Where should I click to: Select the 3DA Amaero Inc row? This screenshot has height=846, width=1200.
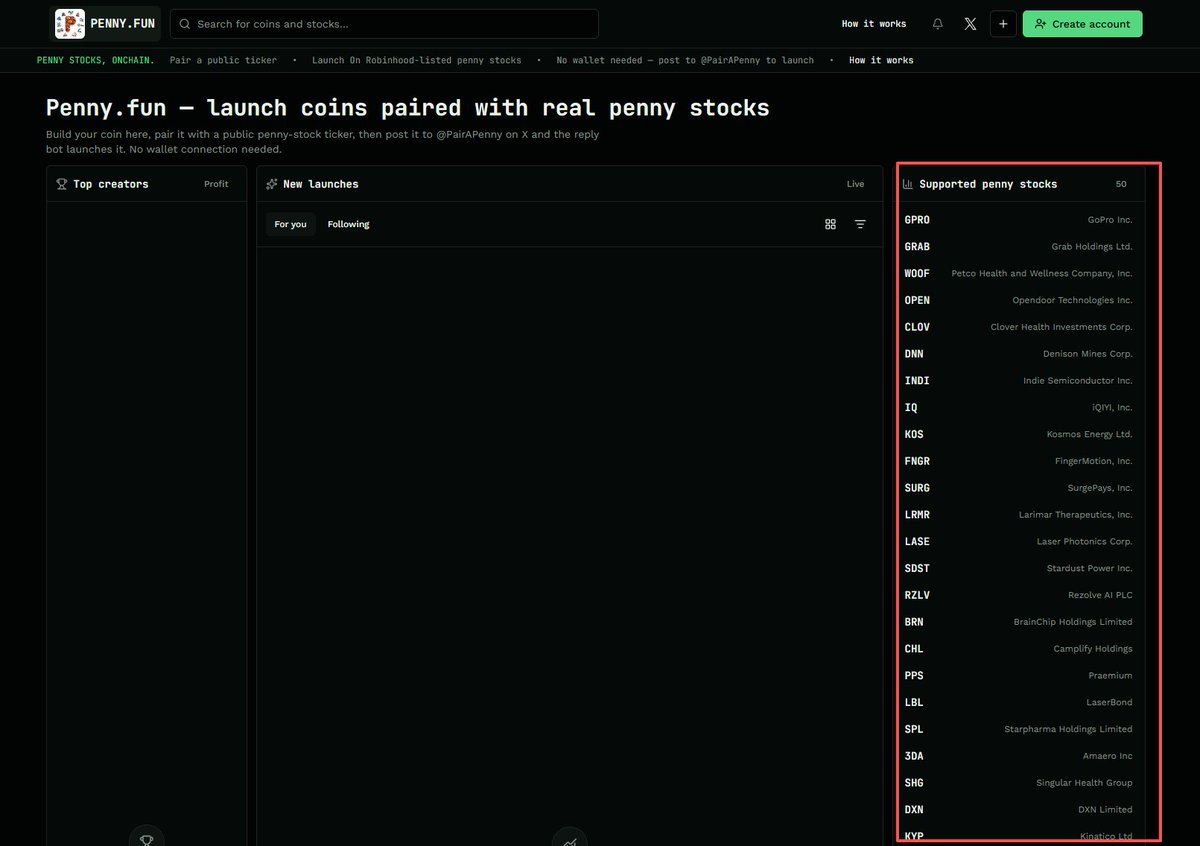point(1018,756)
